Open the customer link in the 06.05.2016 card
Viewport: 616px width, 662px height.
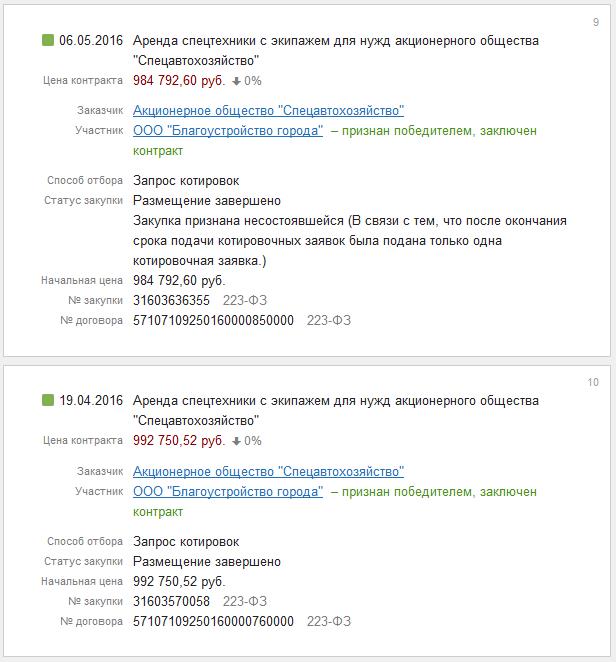[x=268, y=111]
